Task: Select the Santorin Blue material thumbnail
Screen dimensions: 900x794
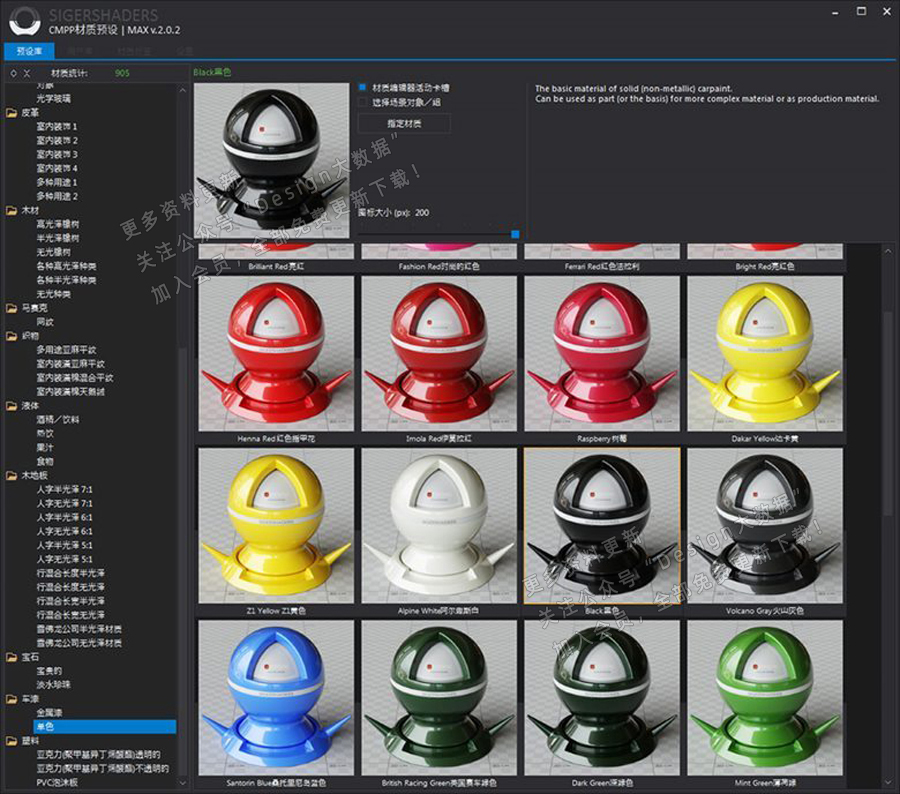Action: pyautogui.click(x=276, y=697)
